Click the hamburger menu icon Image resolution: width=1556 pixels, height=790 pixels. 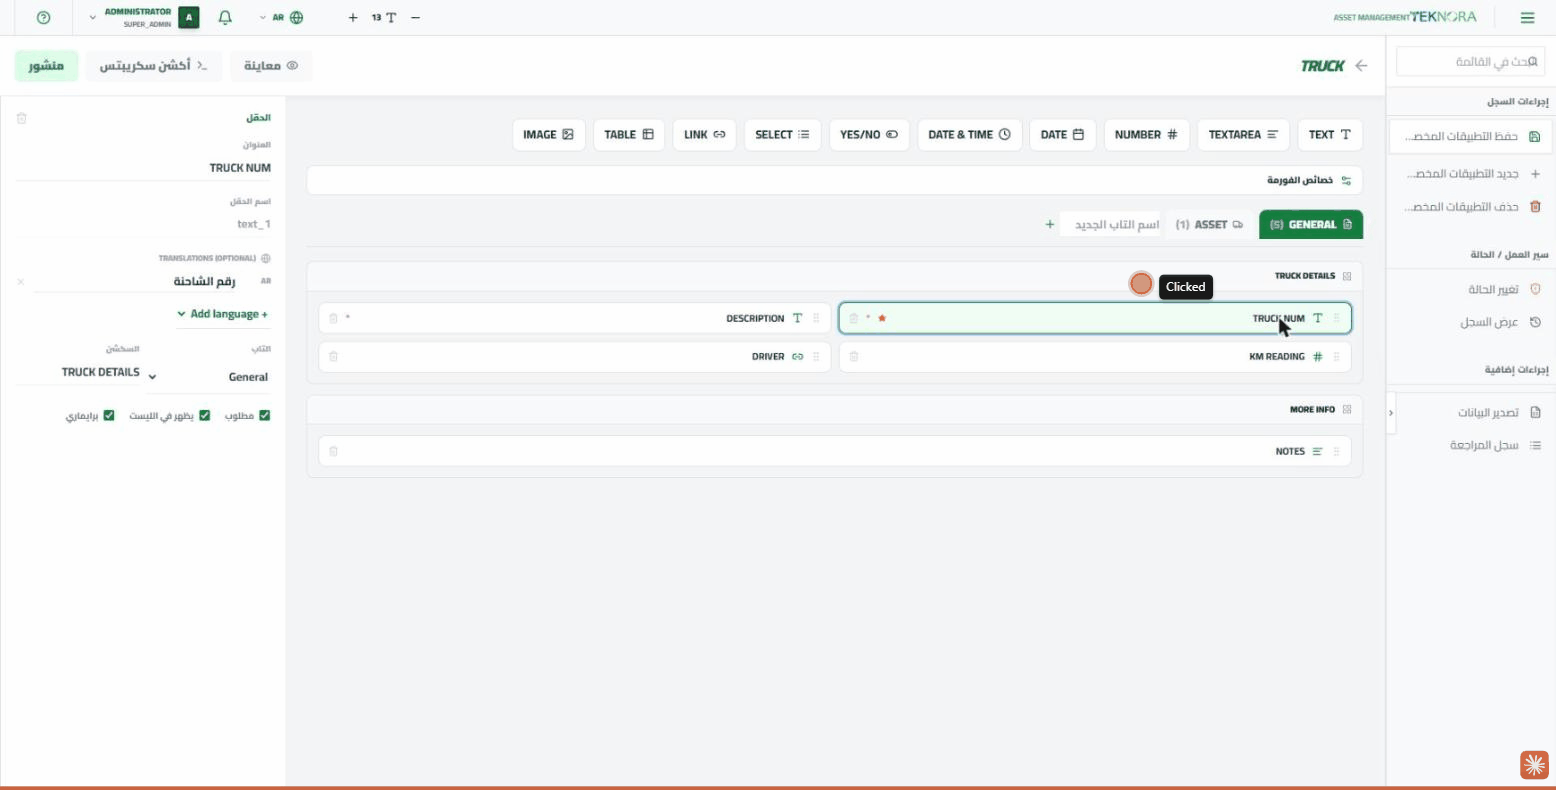(1527, 17)
